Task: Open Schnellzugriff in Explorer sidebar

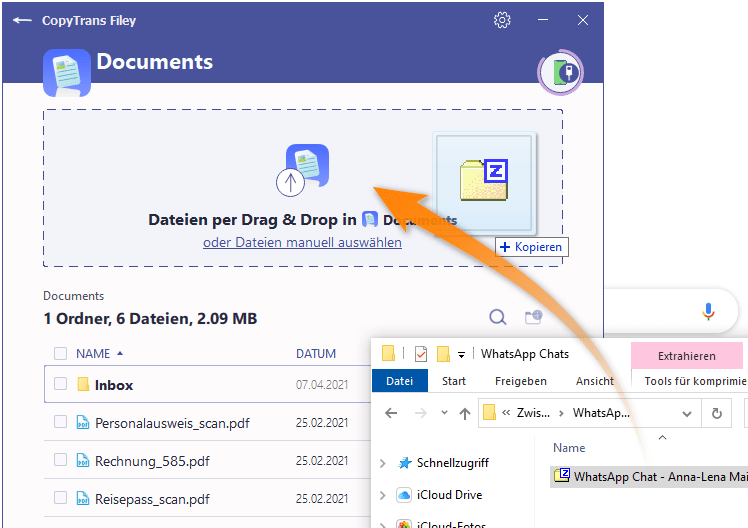Action: point(453,463)
